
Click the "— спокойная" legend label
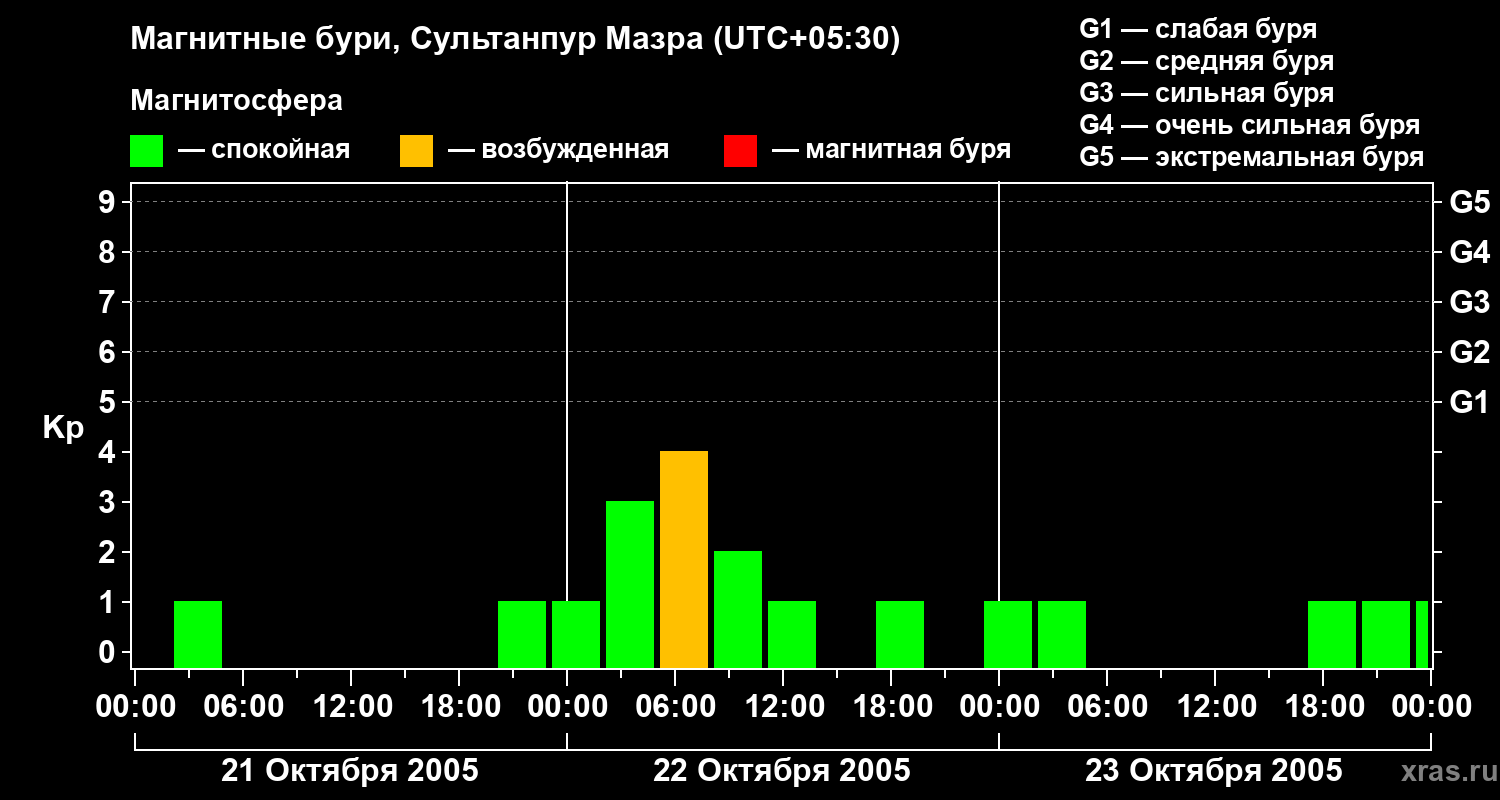(264, 150)
